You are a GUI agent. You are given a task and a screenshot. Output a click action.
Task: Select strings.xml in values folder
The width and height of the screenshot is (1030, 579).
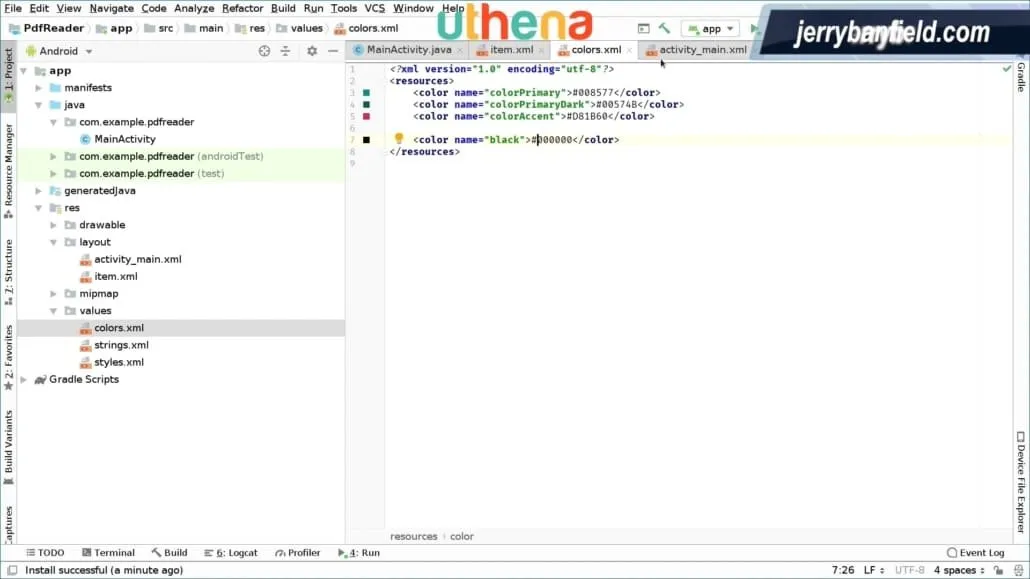121,345
